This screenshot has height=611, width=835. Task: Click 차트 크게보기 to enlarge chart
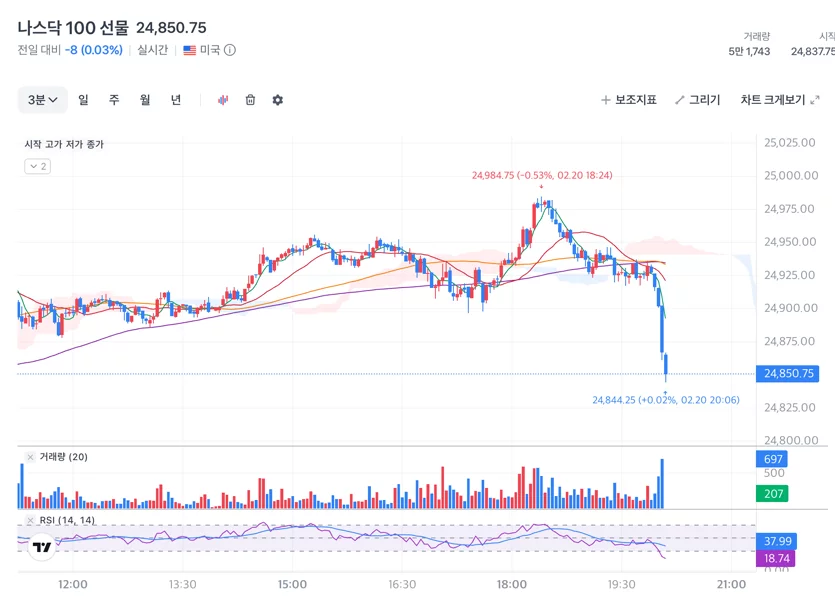click(x=773, y=100)
